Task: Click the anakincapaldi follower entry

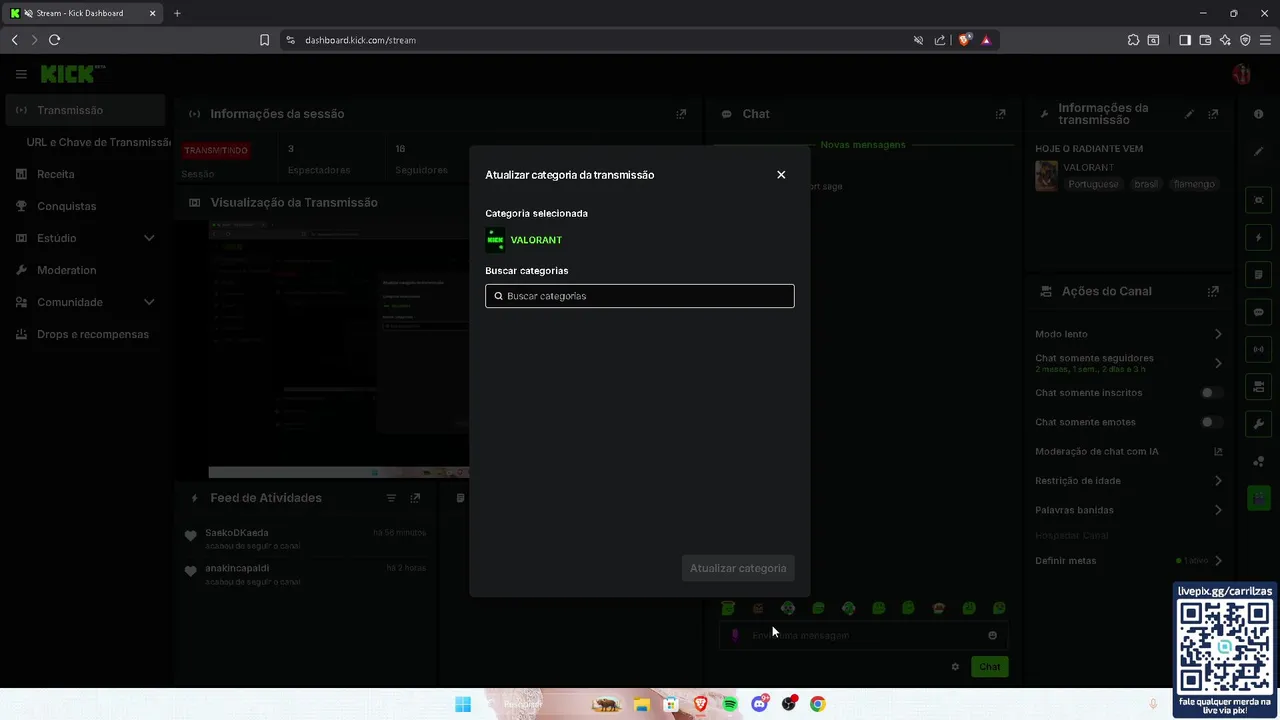Action: 305,574
